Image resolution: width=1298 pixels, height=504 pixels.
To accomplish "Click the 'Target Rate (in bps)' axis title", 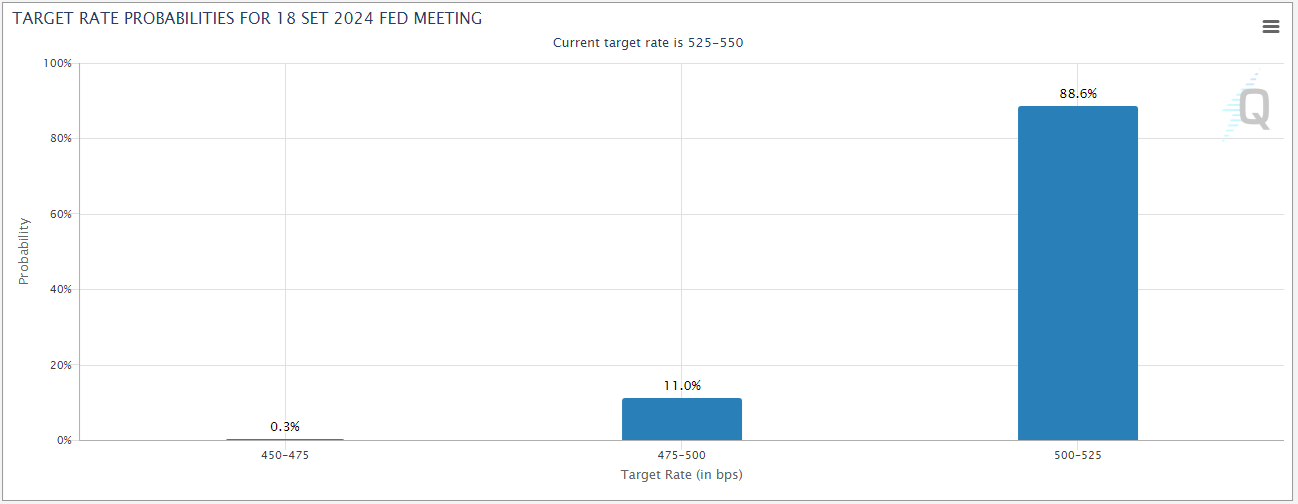I will 681,474.
